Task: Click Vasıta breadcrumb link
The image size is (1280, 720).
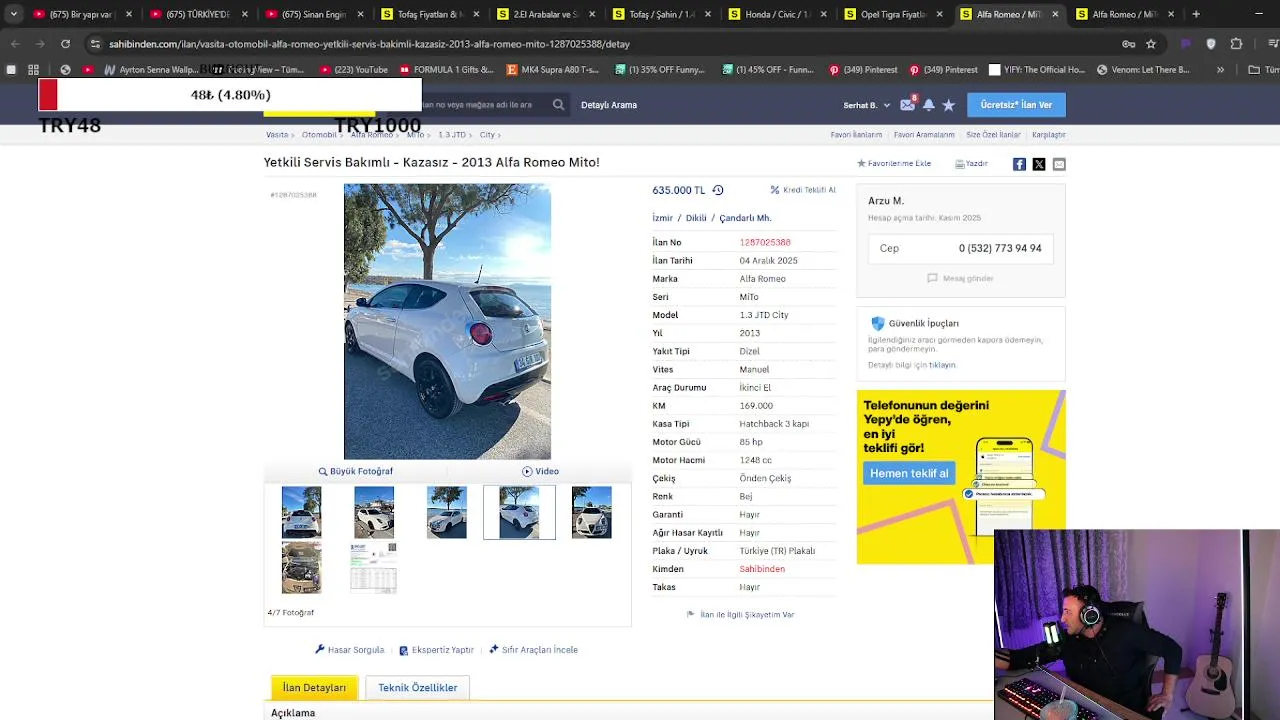Action: coord(277,134)
